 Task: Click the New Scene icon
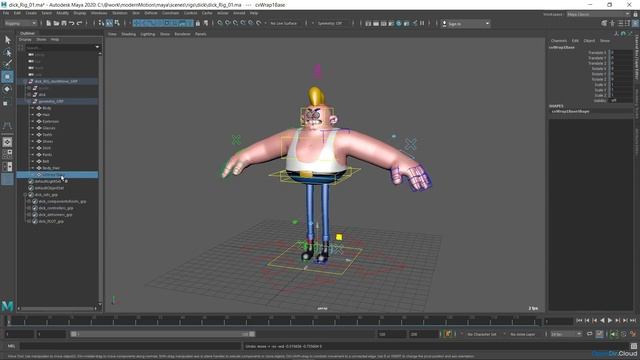48,23
